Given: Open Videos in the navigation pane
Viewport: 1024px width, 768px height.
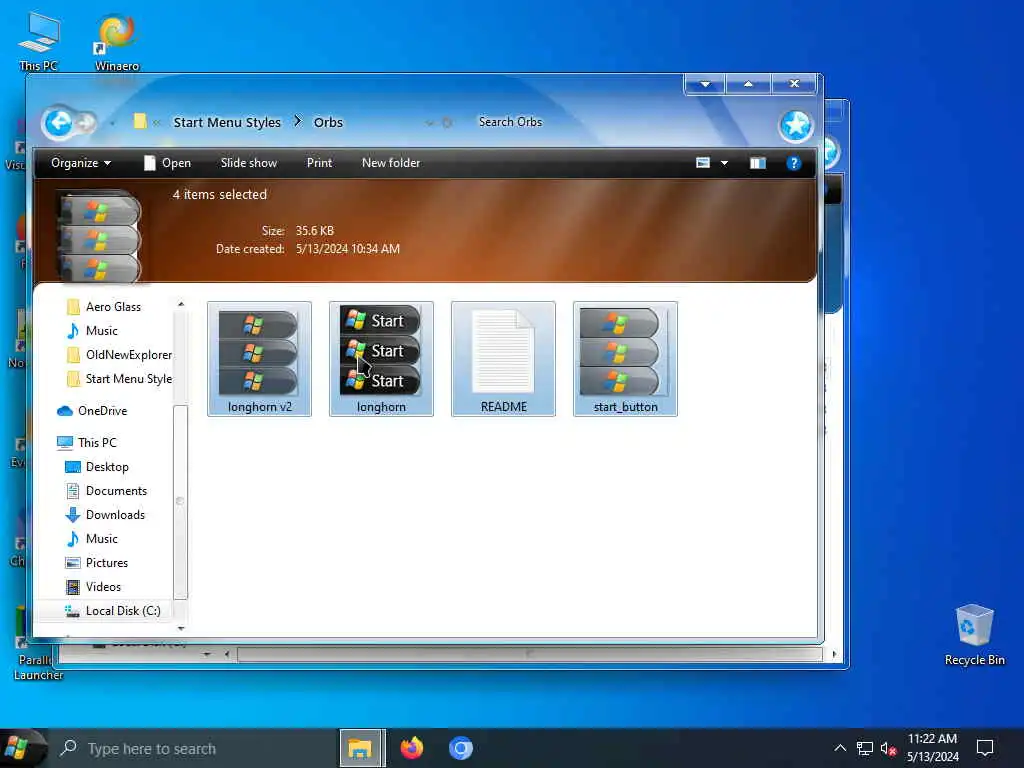Looking at the screenshot, I should point(93,587).
